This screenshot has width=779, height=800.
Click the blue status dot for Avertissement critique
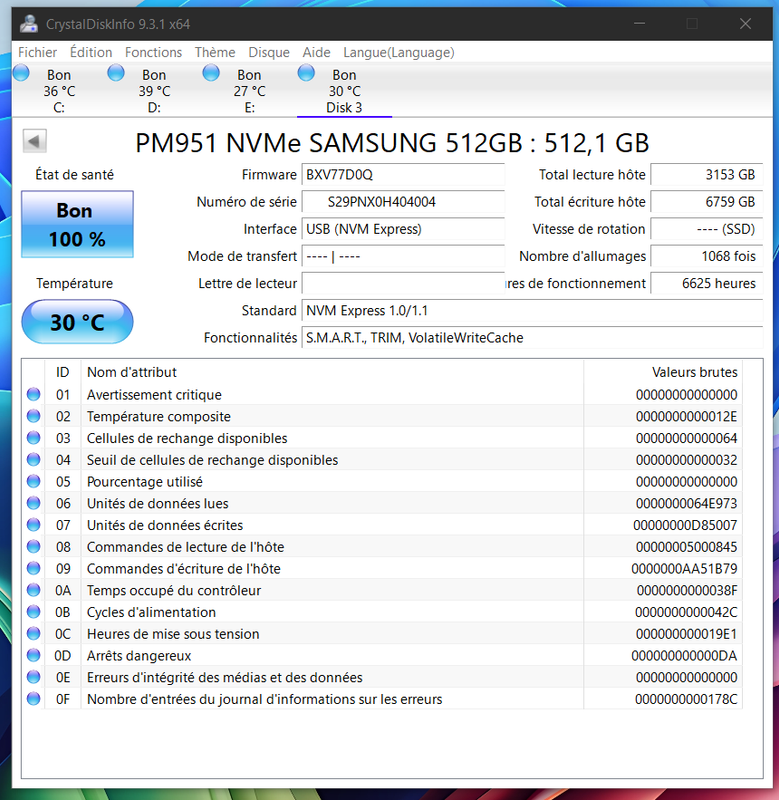coord(34,394)
